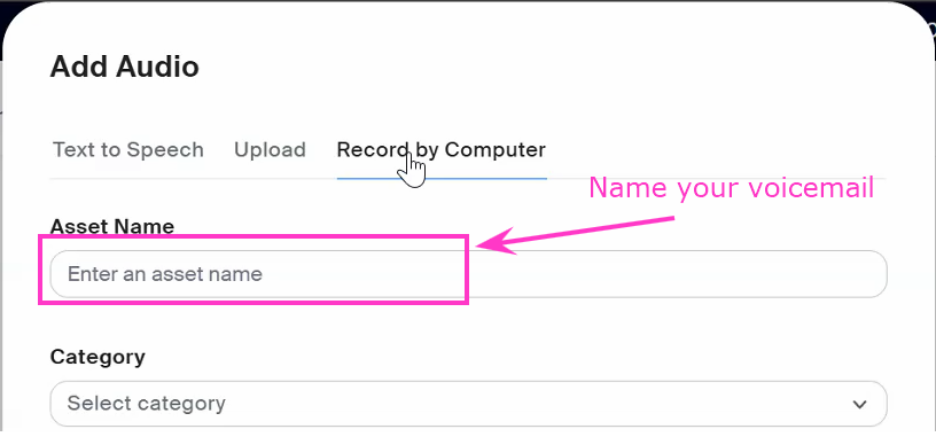Click the pink annotation arrow head
This screenshot has height=432, width=936.
pyautogui.click(x=495, y=241)
